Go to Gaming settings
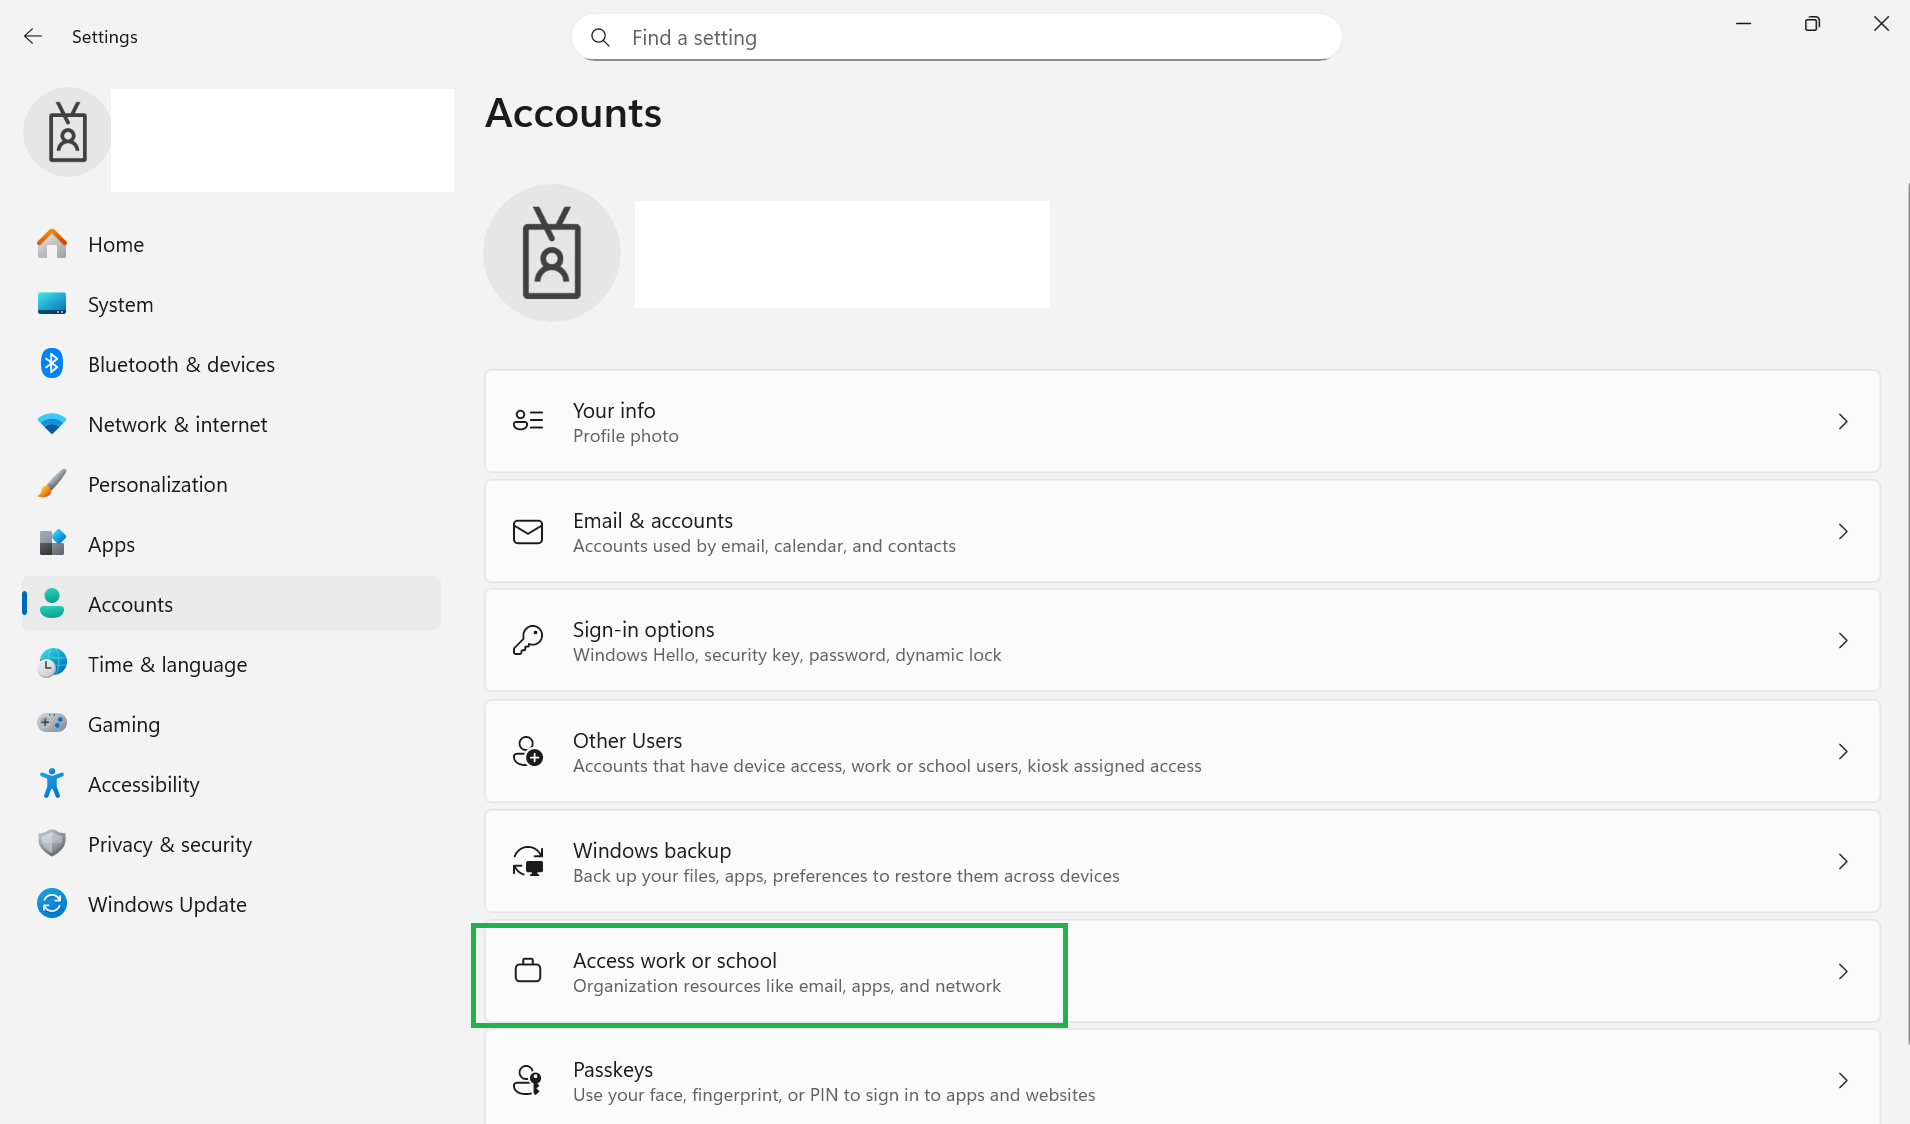 [231, 724]
